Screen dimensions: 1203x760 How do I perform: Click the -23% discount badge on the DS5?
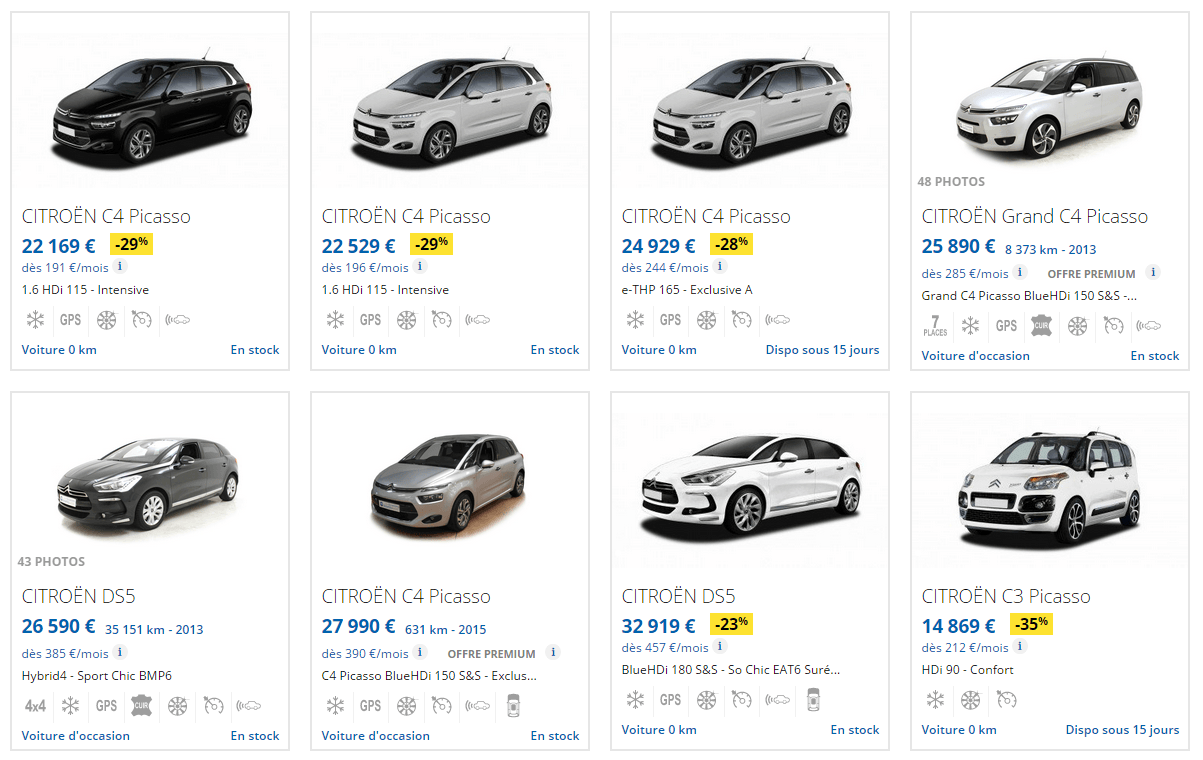[x=731, y=625]
